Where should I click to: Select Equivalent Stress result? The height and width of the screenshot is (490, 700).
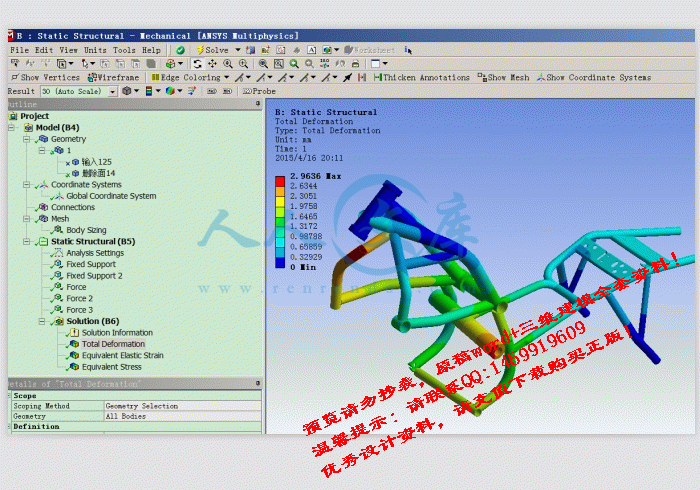(x=112, y=367)
